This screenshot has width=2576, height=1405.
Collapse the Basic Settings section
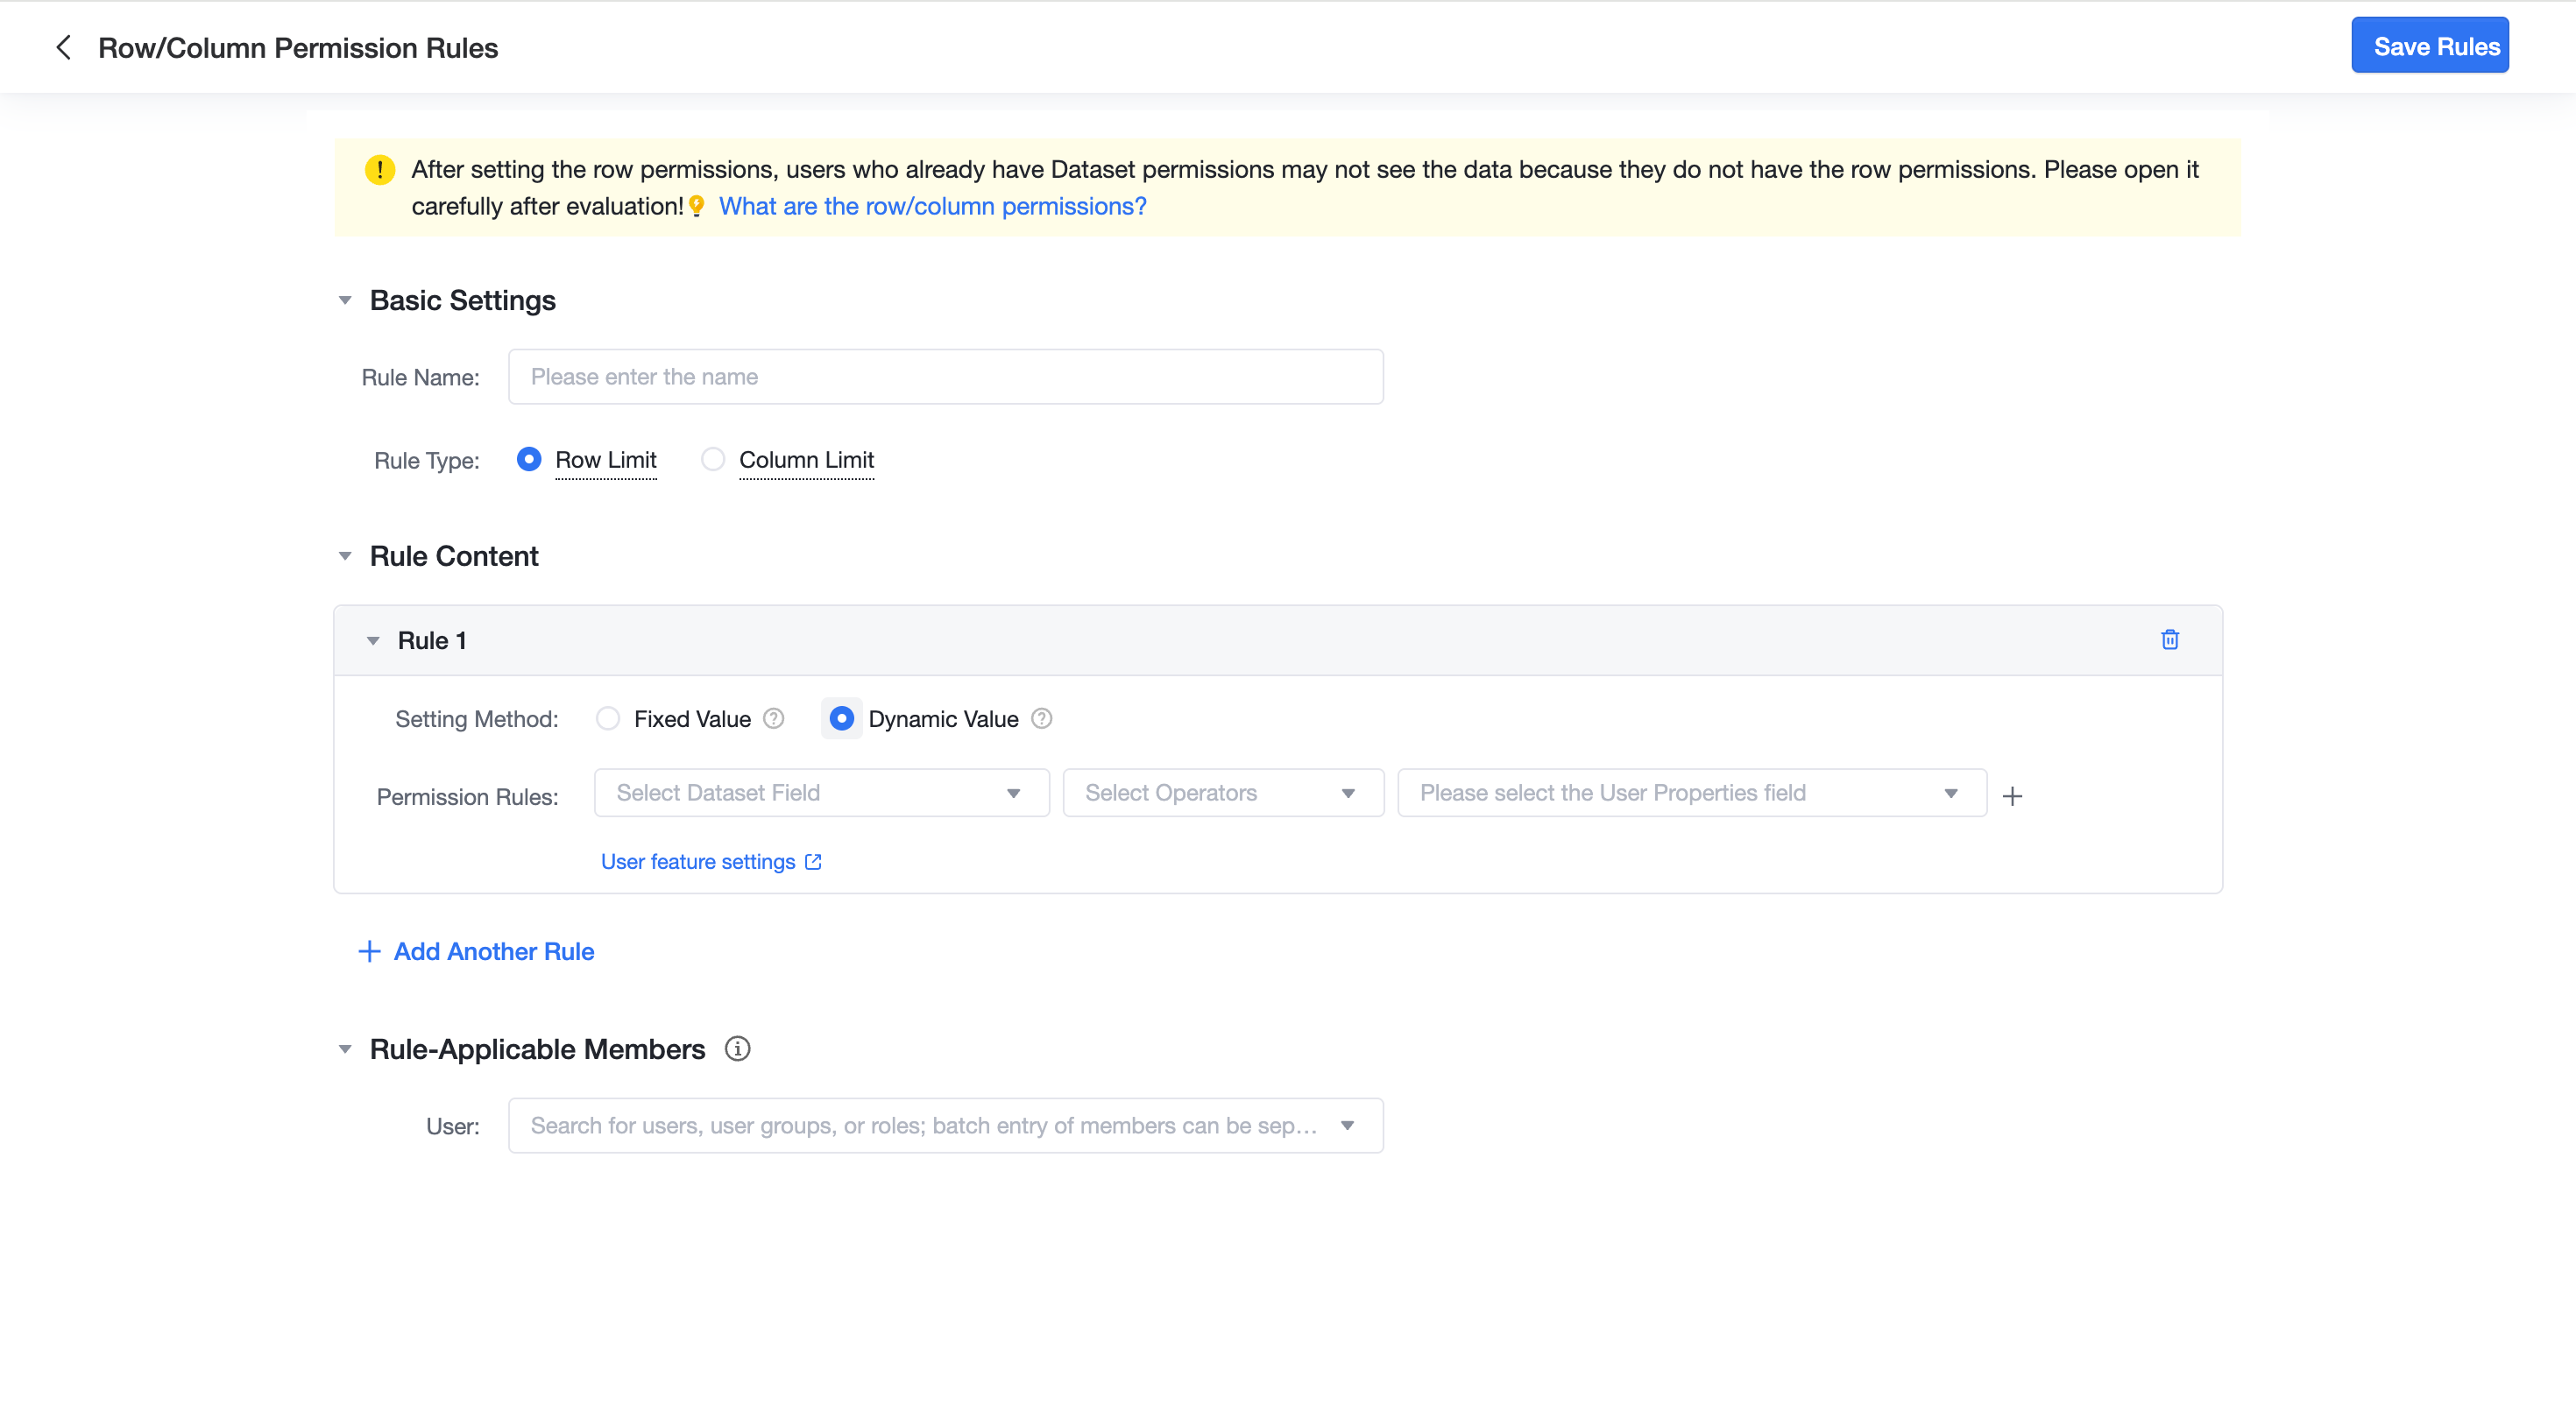pyautogui.click(x=345, y=301)
